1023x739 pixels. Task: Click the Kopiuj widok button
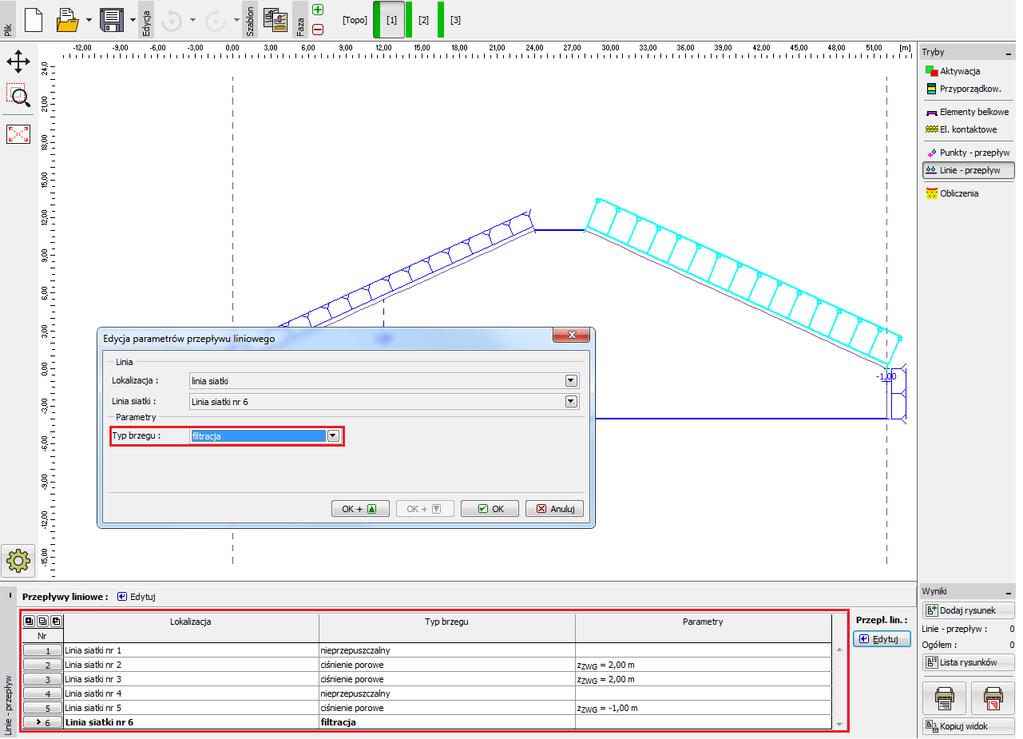pyautogui.click(x=968, y=726)
